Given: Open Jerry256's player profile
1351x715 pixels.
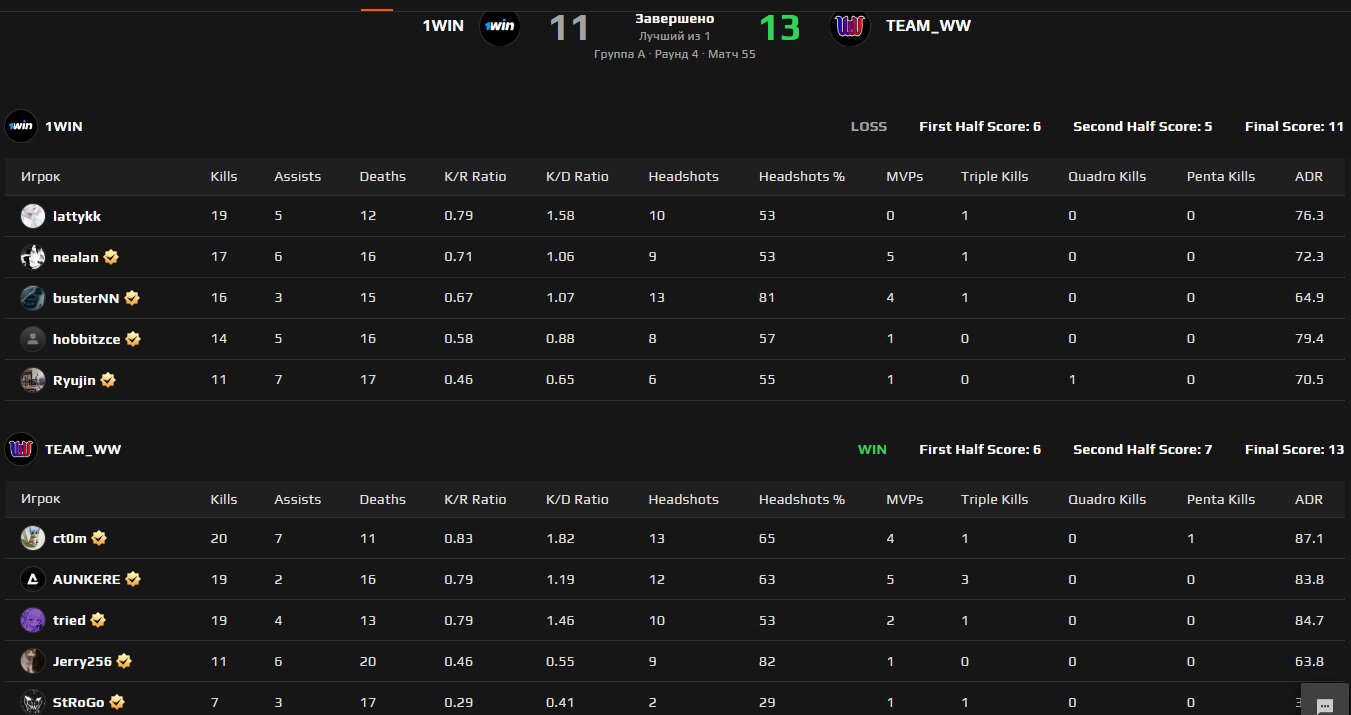Looking at the screenshot, I should 82,661.
